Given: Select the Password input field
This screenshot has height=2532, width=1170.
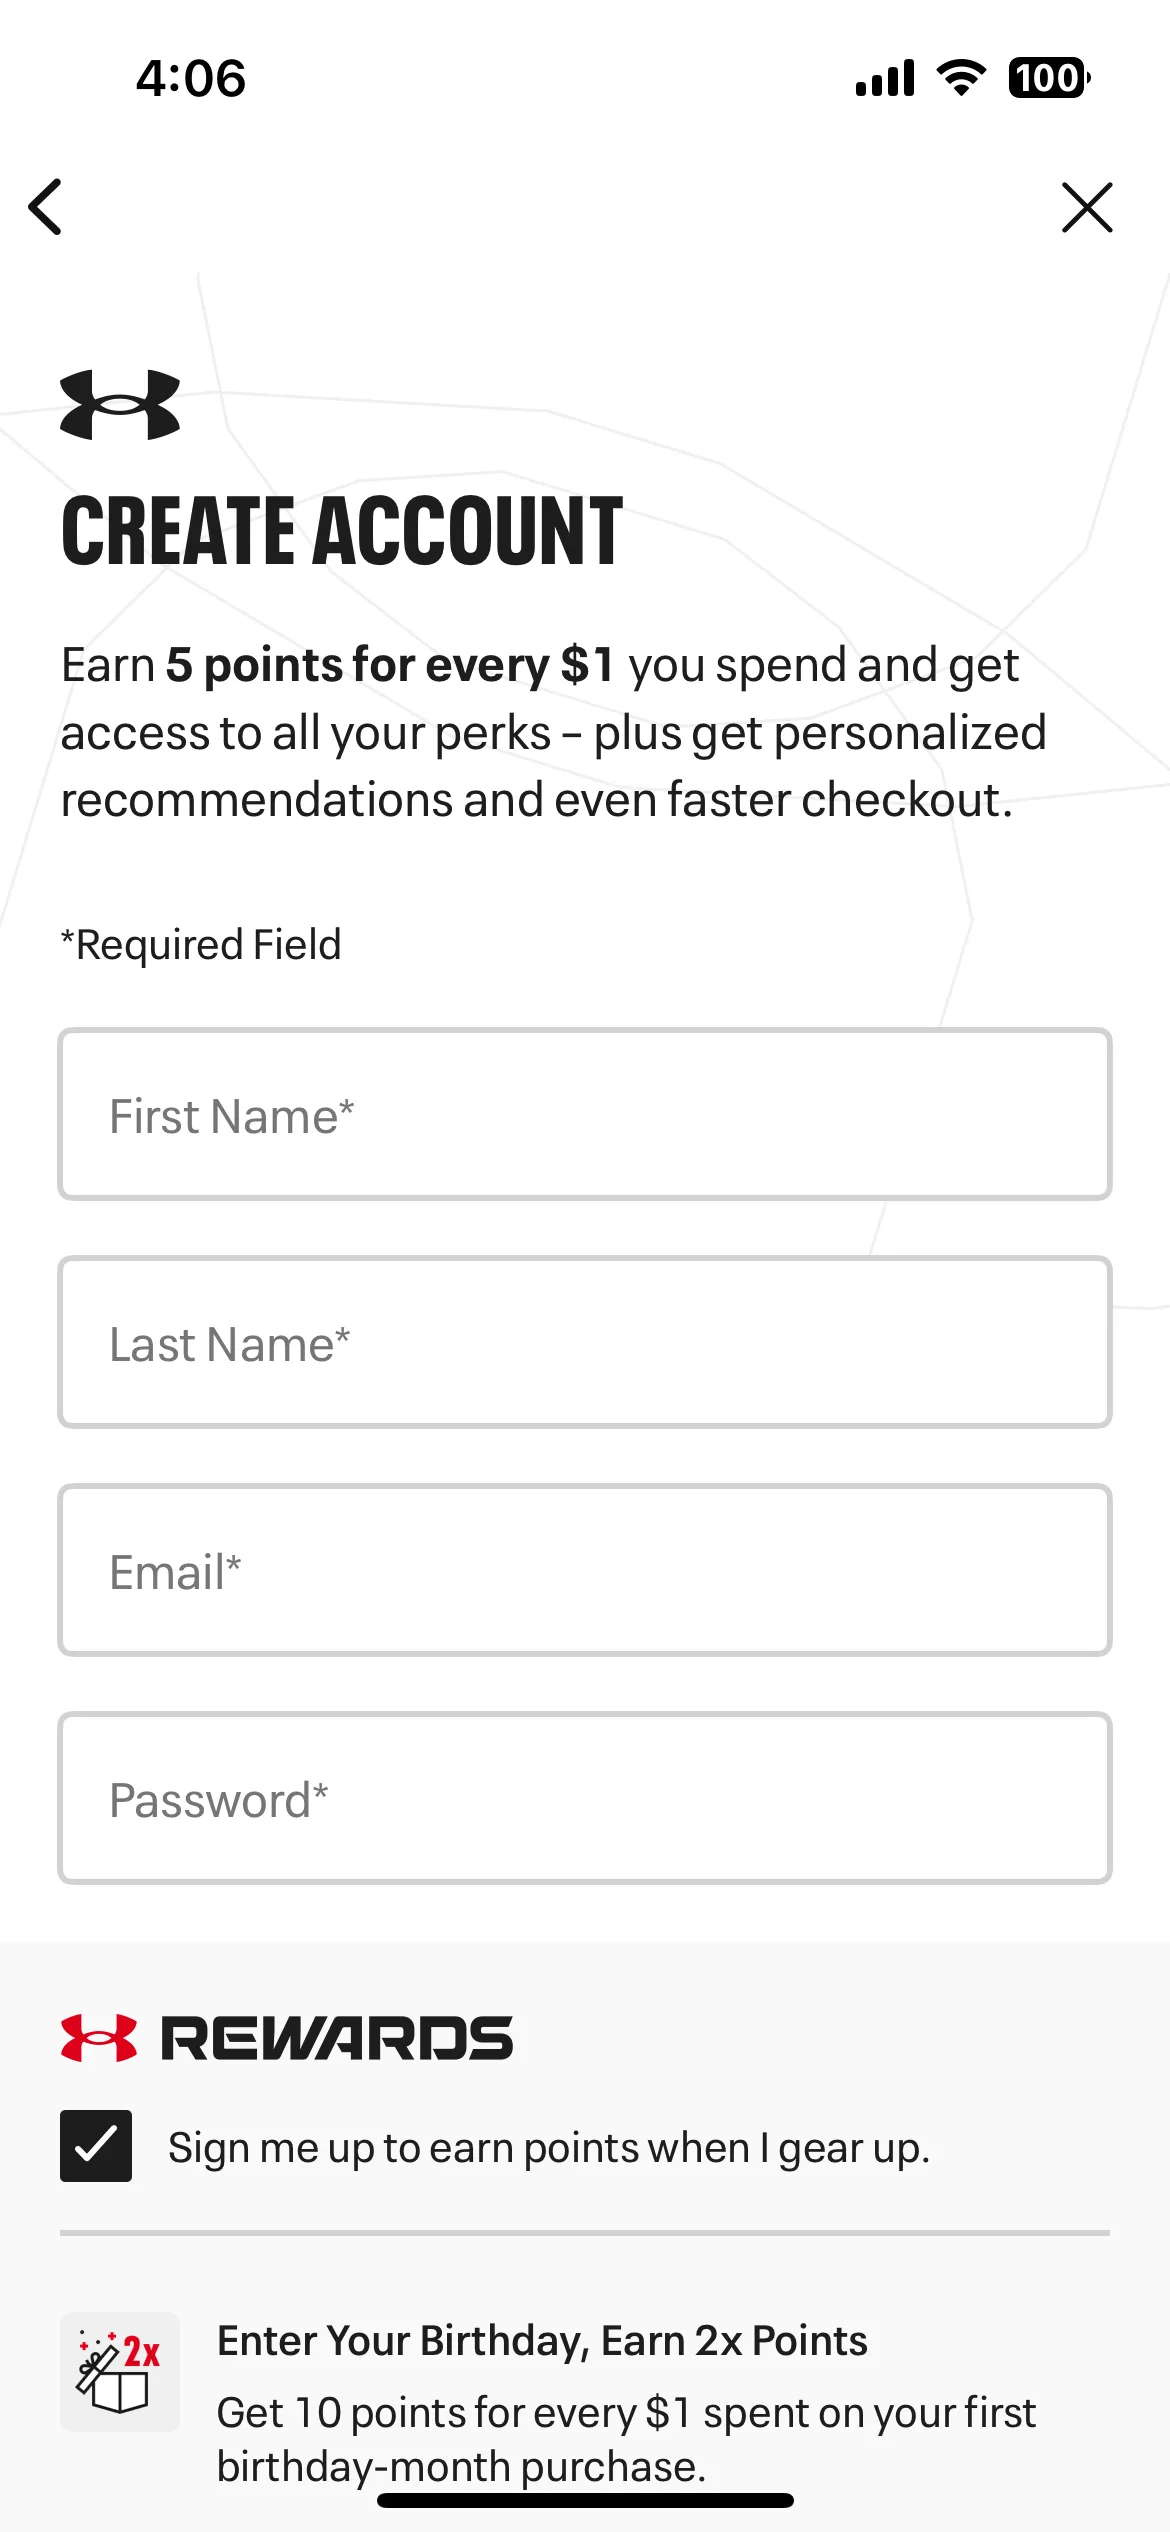Looking at the screenshot, I should pos(585,1798).
